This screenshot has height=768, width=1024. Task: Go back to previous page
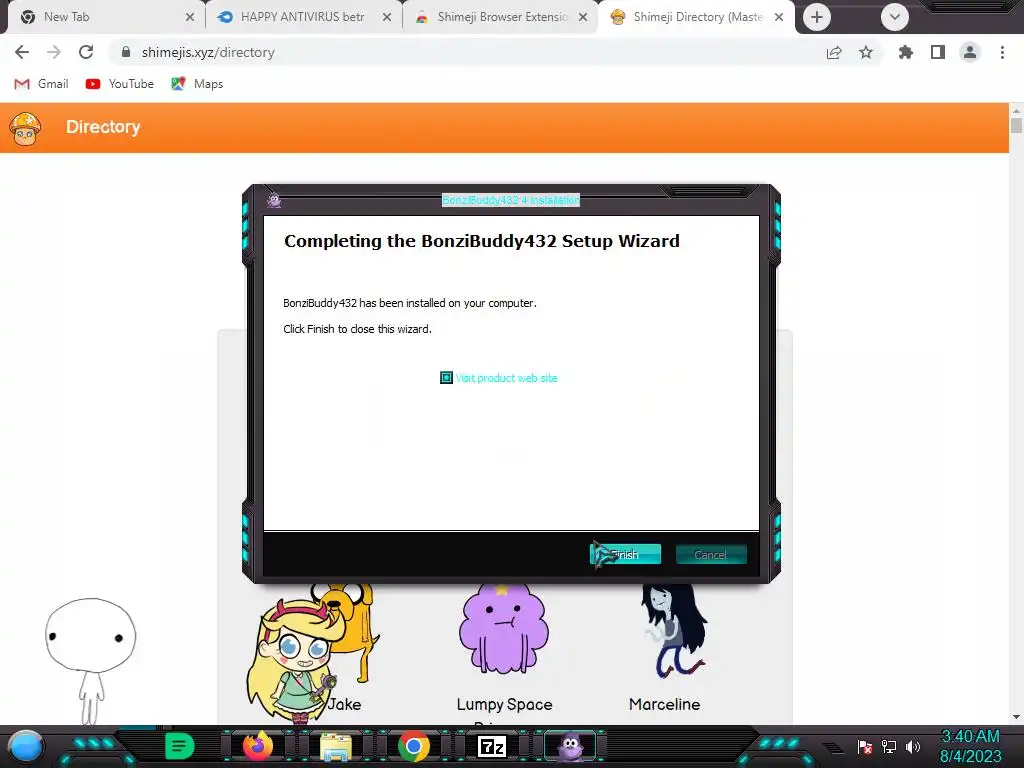(22, 52)
